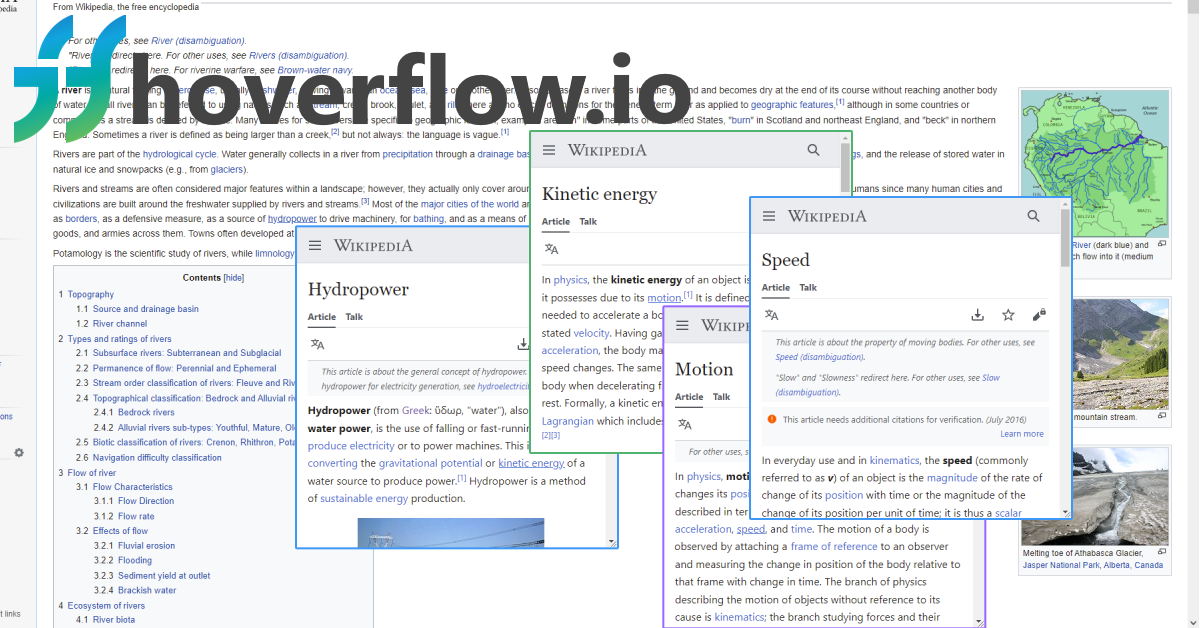The image size is (1200, 628).
Task: Open the hamburger menu in the Hydropower popup
Action: (315, 246)
